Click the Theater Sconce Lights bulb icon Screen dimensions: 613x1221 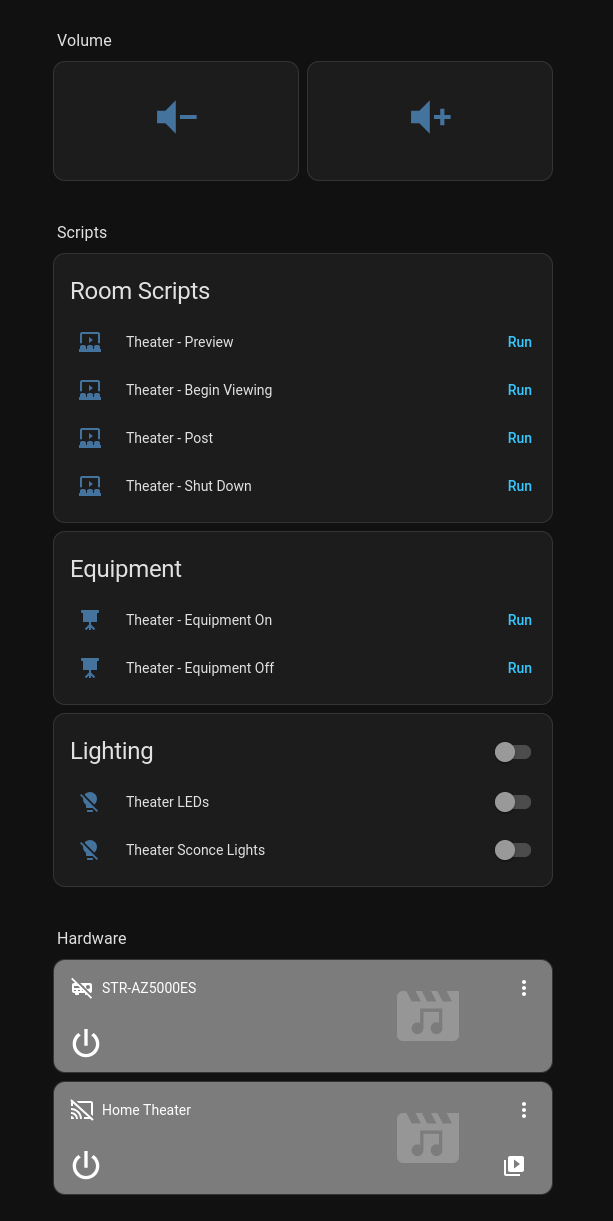pos(90,850)
